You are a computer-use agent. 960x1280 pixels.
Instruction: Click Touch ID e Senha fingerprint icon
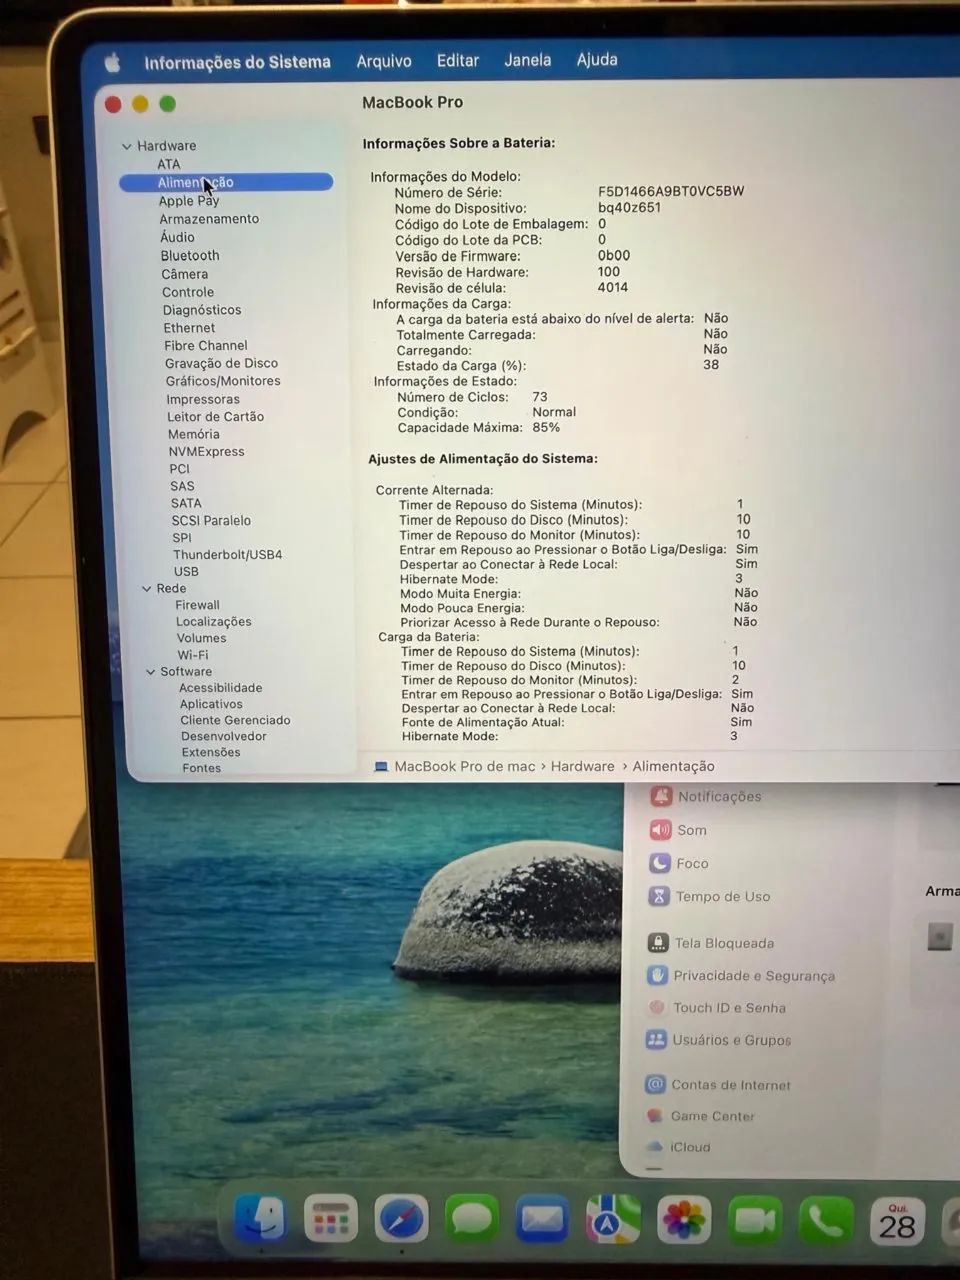coord(657,1007)
